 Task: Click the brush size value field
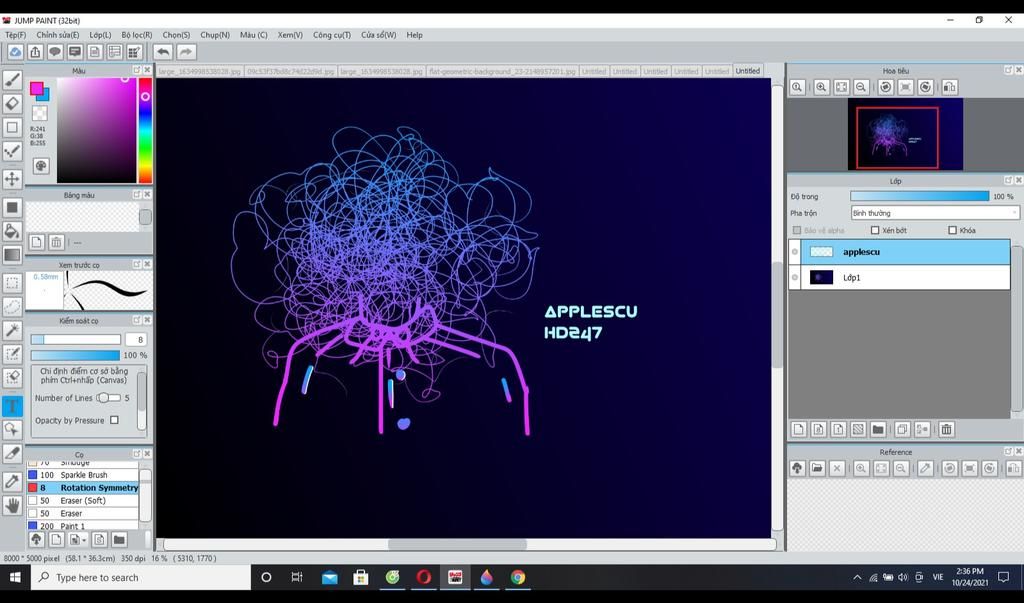pyautogui.click(x=136, y=339)
